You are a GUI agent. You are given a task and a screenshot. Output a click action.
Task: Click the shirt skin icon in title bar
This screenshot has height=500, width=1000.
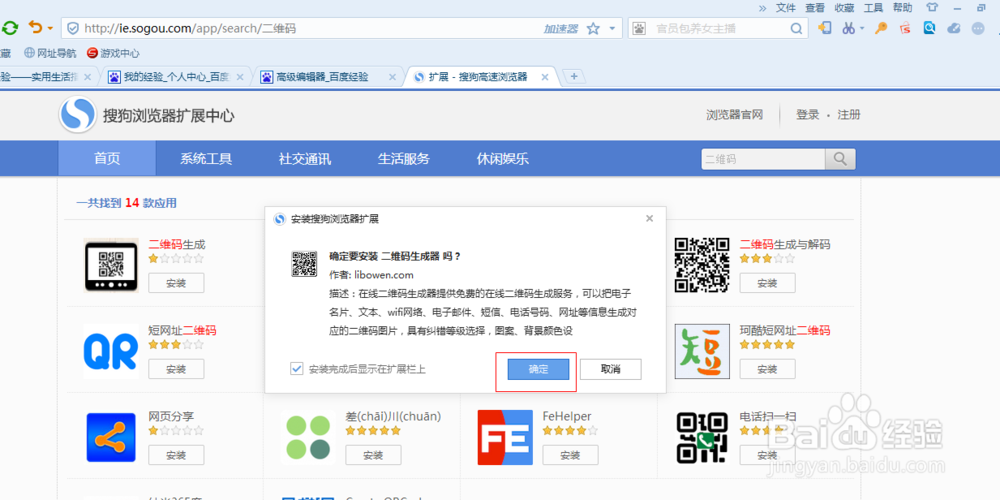(x=932, y=8)
